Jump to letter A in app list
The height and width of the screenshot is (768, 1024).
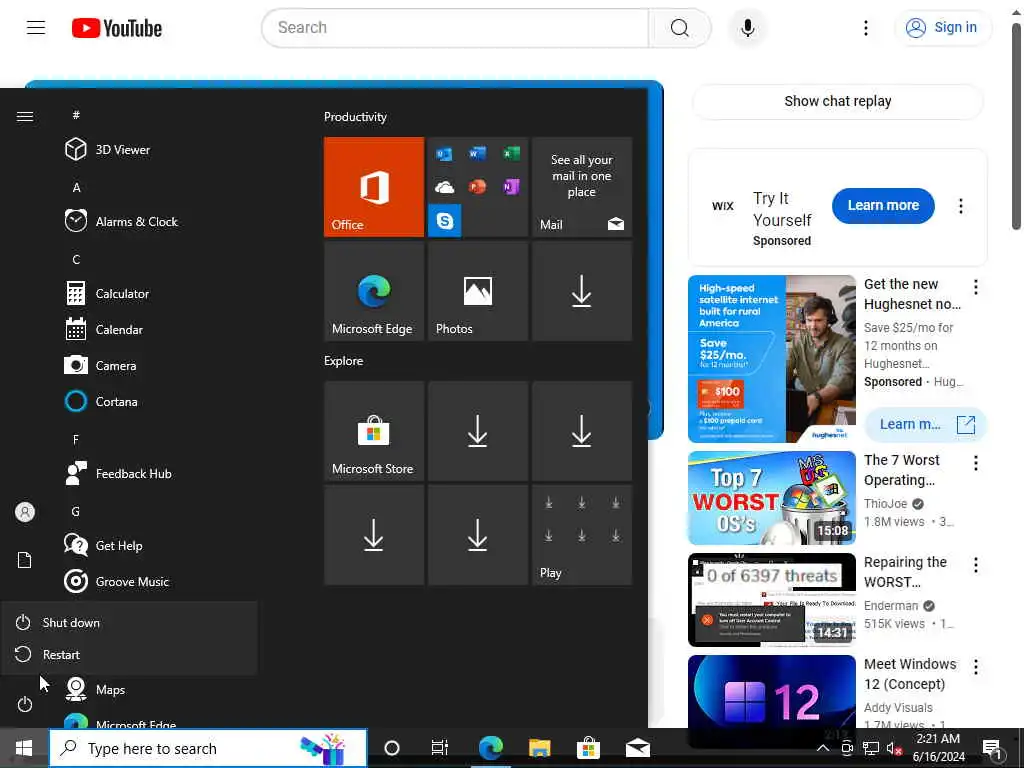tap(76, 187)
